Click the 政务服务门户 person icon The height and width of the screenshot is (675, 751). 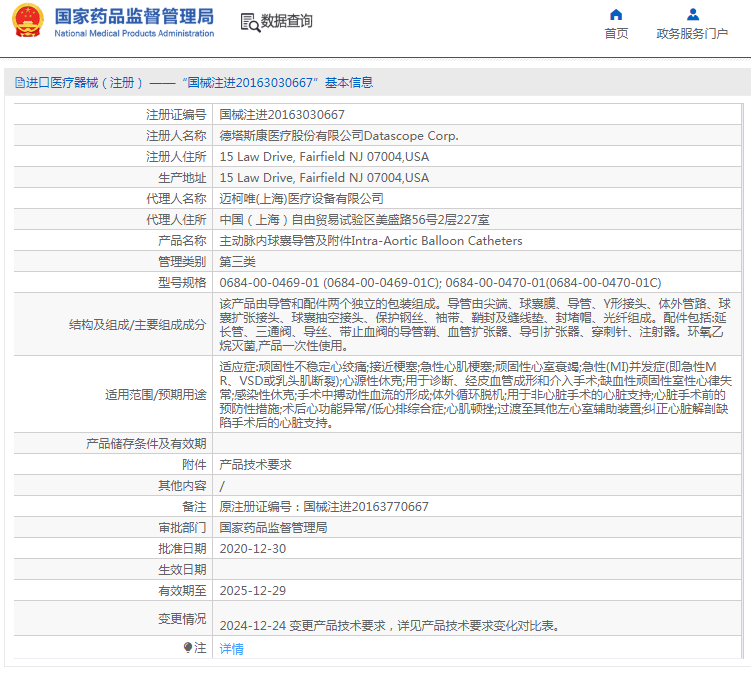[693, 14]
